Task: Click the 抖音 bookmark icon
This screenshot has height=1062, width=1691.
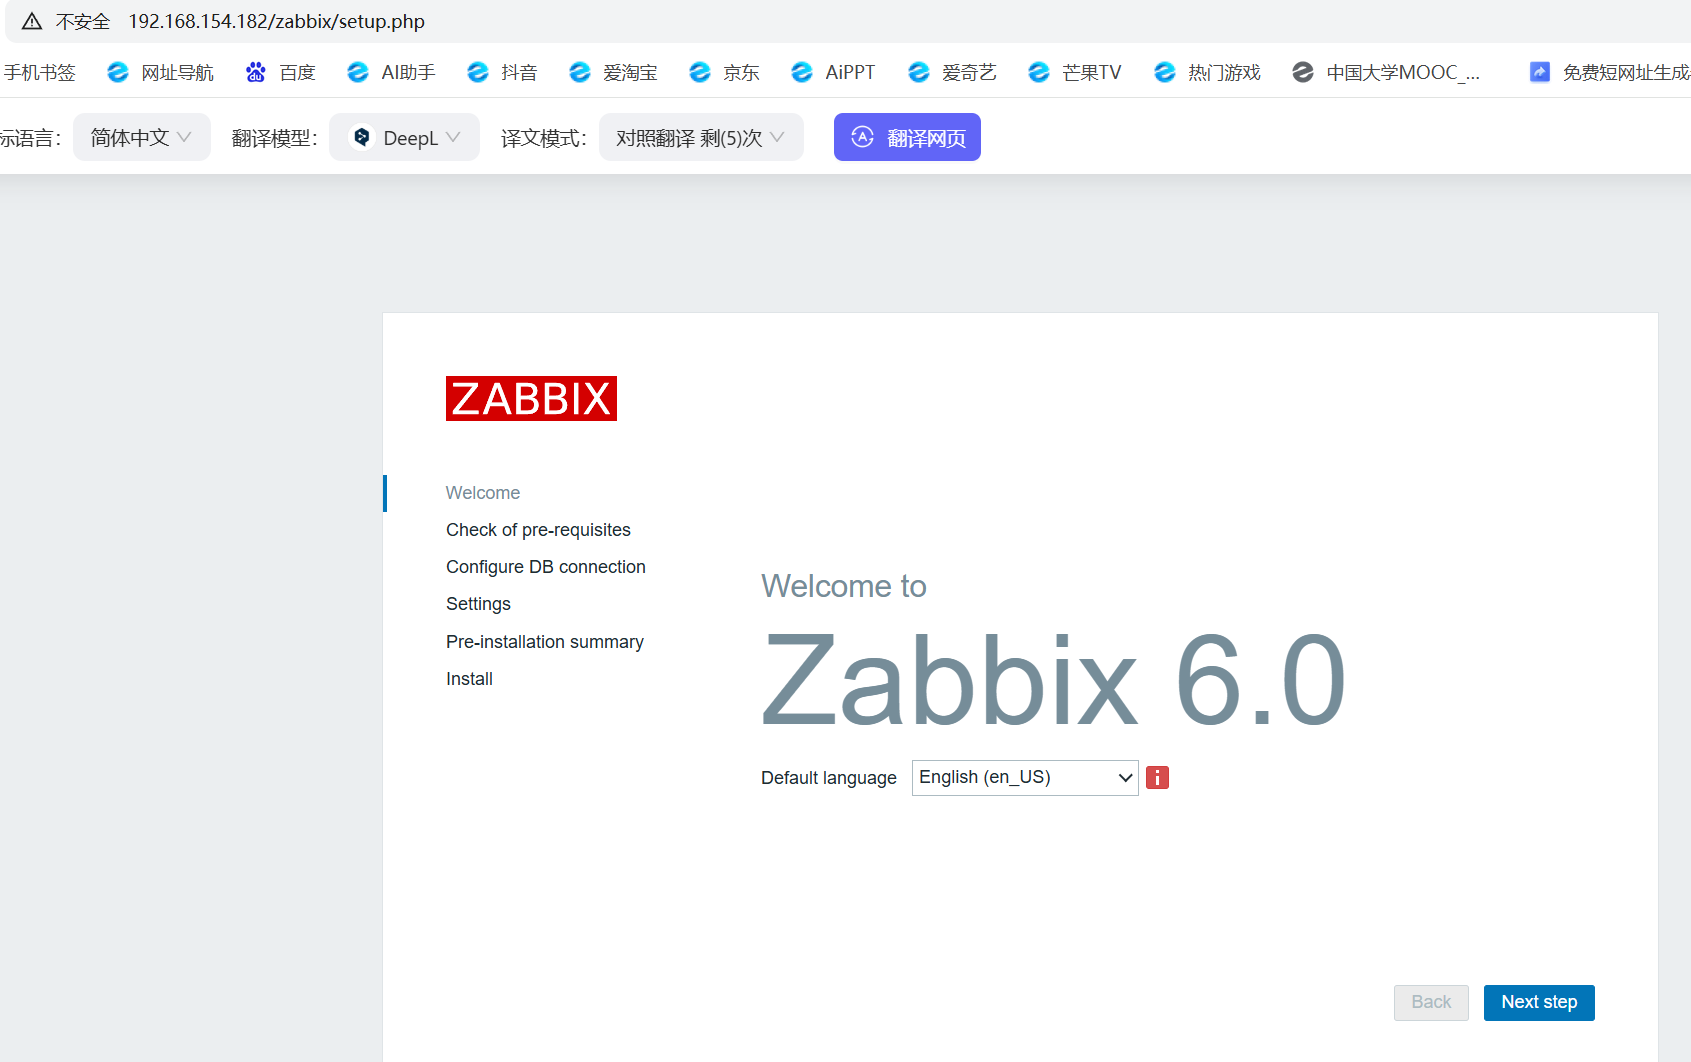Action: [x=478, y=72]
